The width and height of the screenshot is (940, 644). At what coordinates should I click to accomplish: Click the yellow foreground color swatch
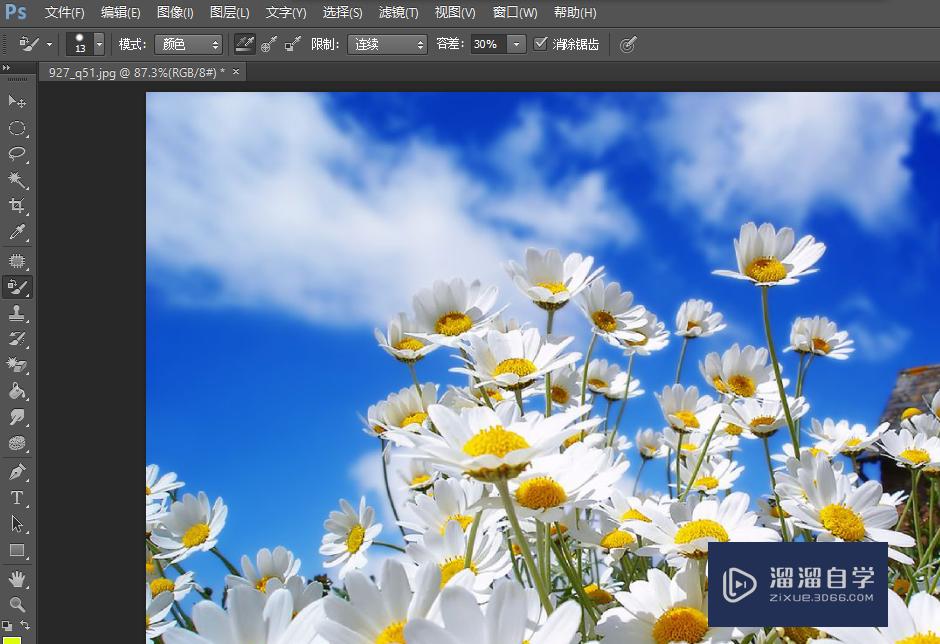click(x=14, y=640)
